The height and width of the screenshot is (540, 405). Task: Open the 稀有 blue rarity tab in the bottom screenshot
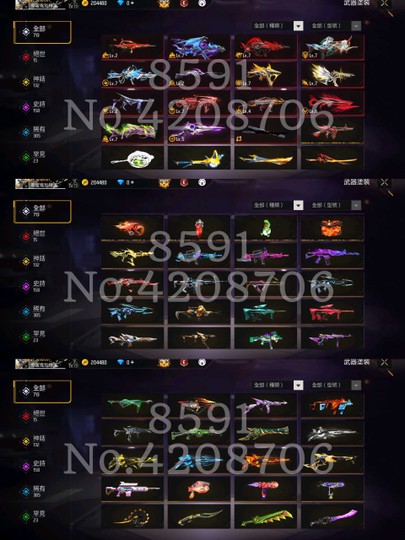pos(34,491)
